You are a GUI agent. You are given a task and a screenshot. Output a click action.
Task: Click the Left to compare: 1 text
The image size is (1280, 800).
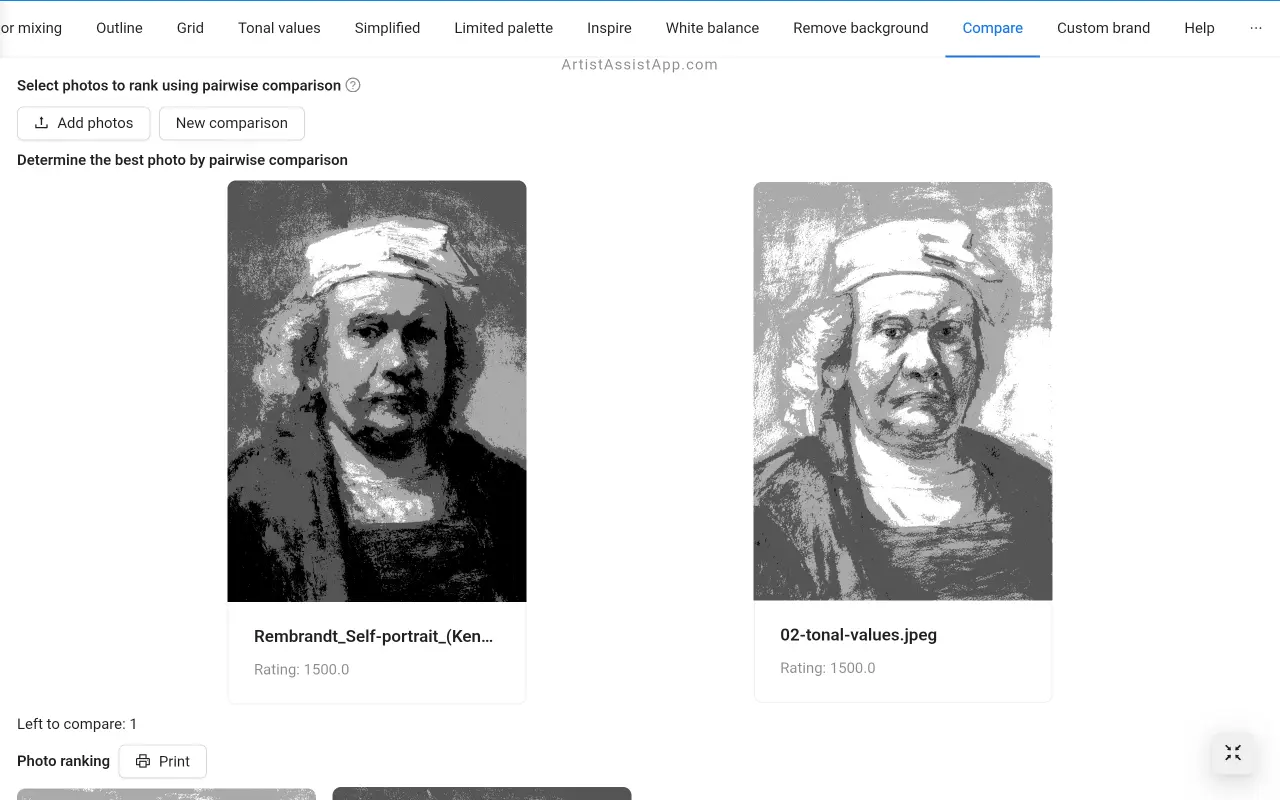click(x=77, y=724)
